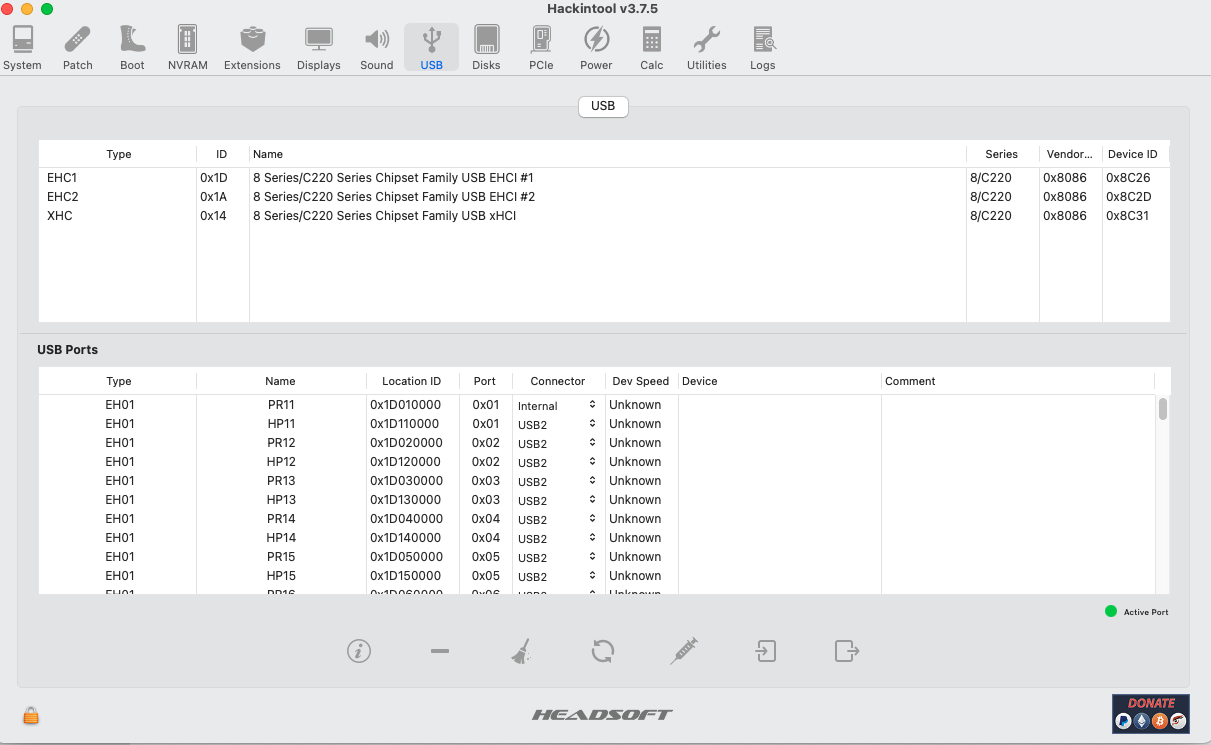Click the Comment cell for PR11
Viewport: 1211px width, 745px height.
coord(1017,405)
